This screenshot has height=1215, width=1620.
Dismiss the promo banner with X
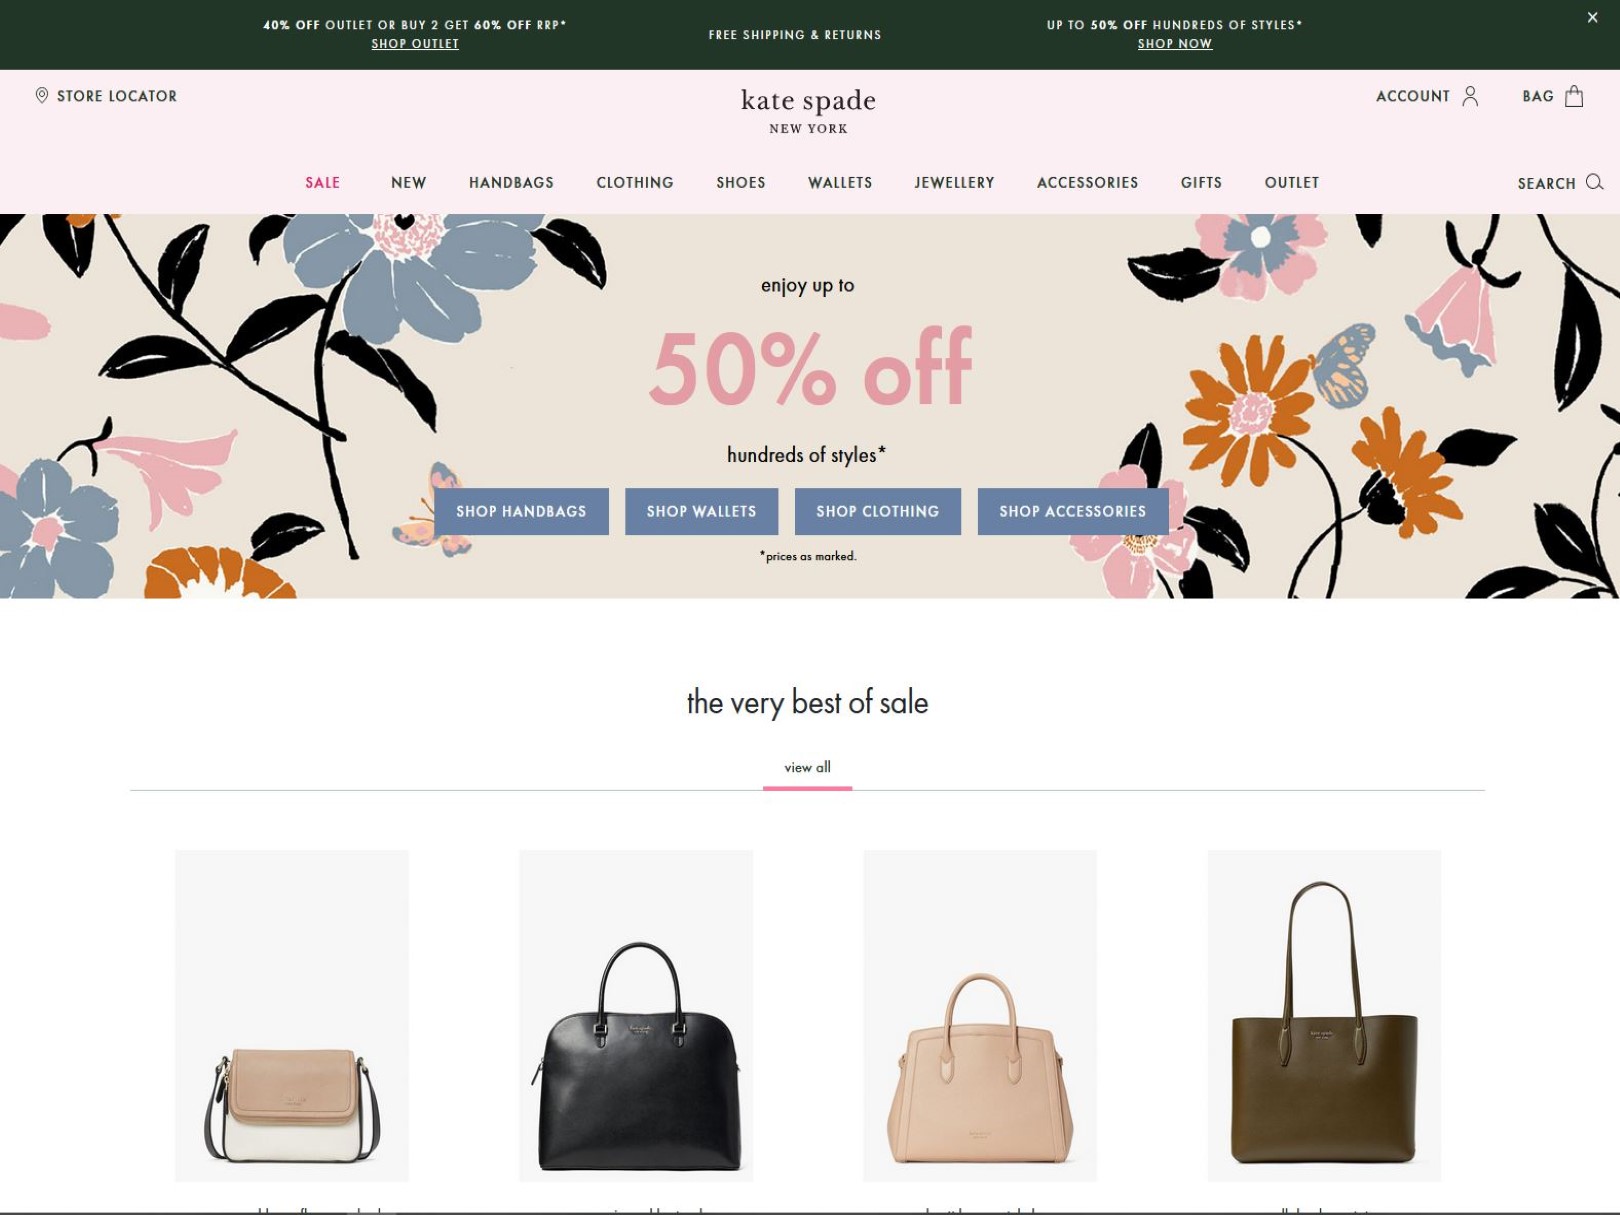coord(1592,18)
